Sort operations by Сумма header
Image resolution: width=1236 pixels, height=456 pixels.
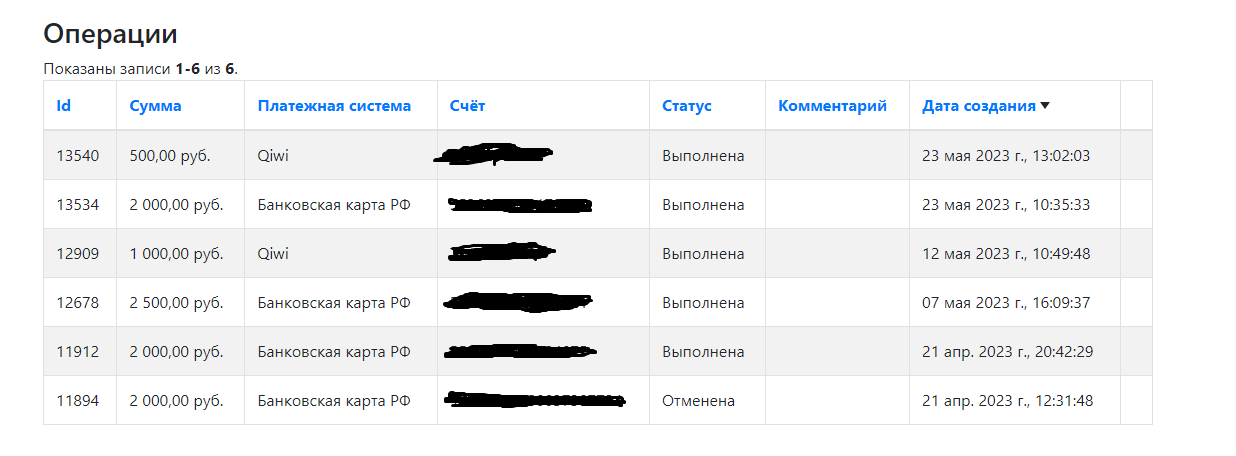[x=155, y=106]
